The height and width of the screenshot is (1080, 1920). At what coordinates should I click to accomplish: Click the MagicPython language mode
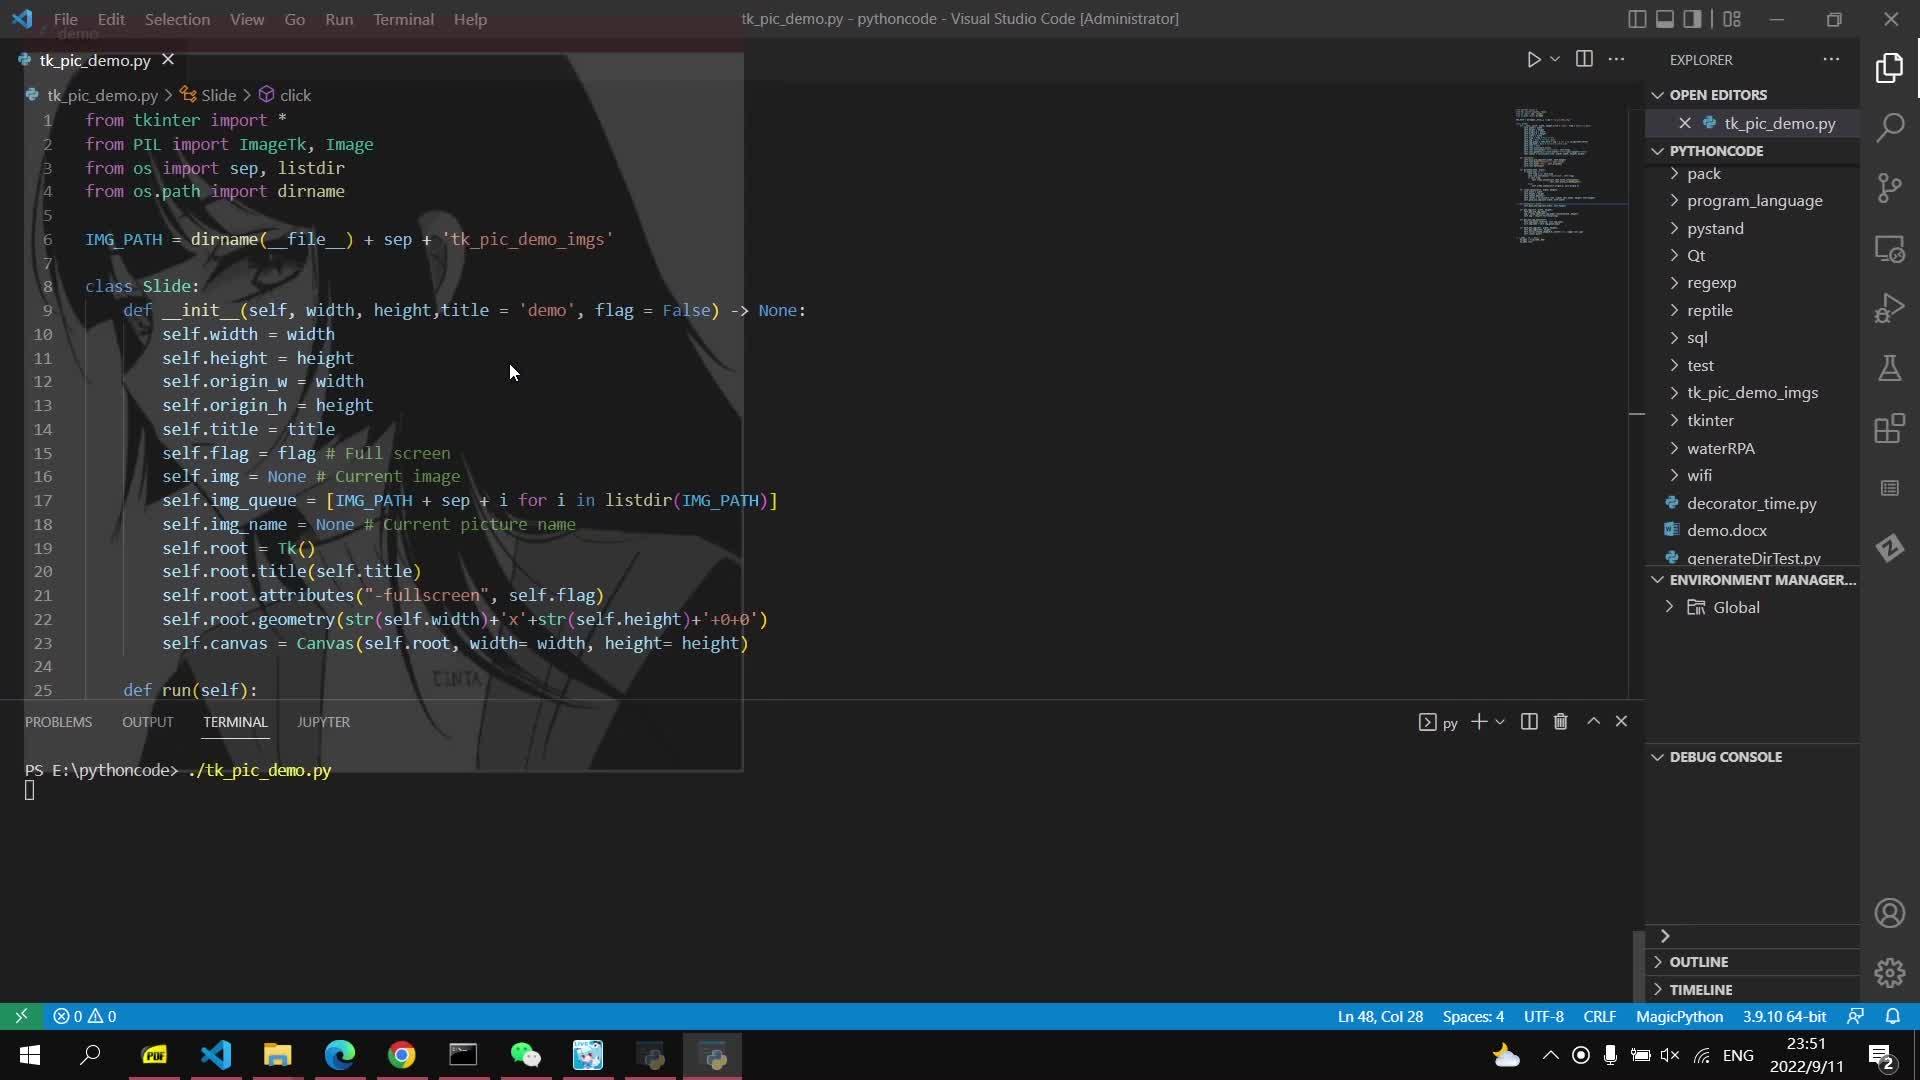click(x=1679, y=1016)
